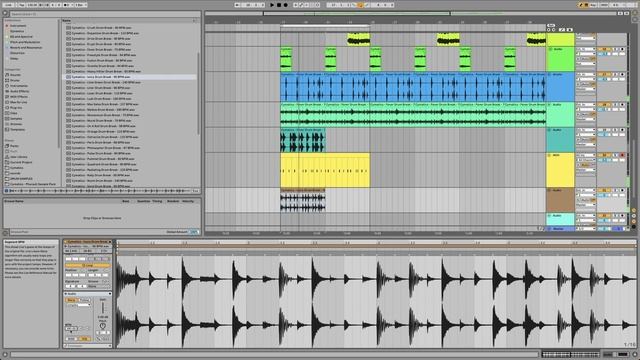Screen dimensions: 640x360
Task: Toggle the metronome switch
Action: [x=67, y=5]
